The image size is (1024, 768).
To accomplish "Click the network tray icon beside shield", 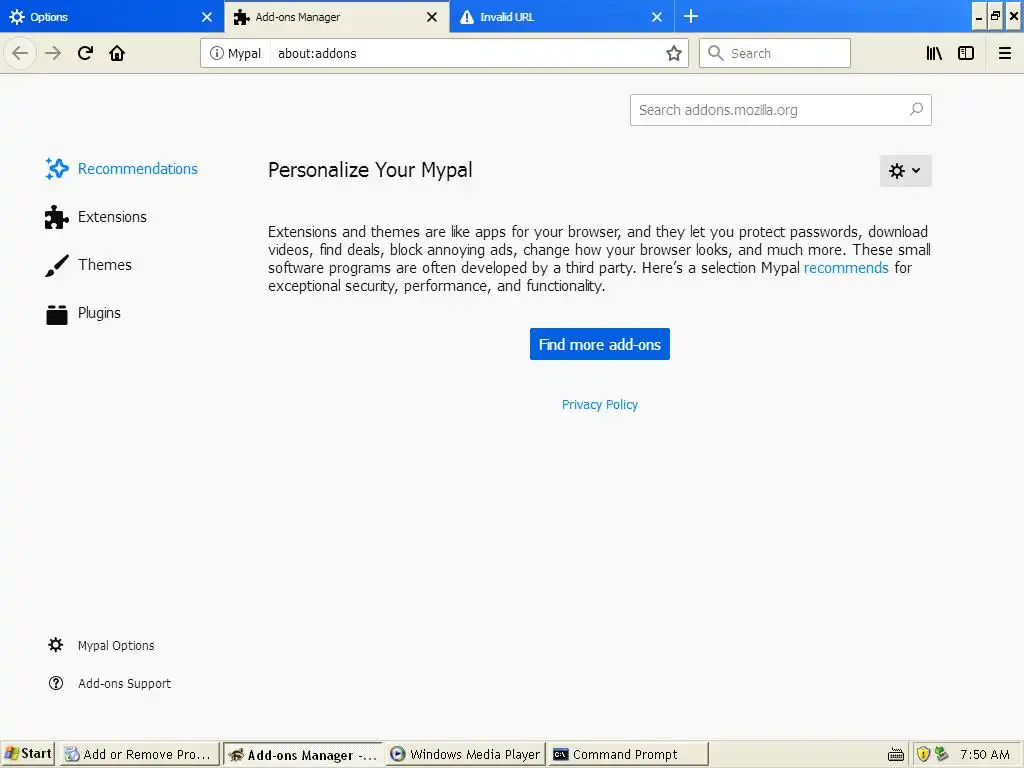I will pos(941,754).
